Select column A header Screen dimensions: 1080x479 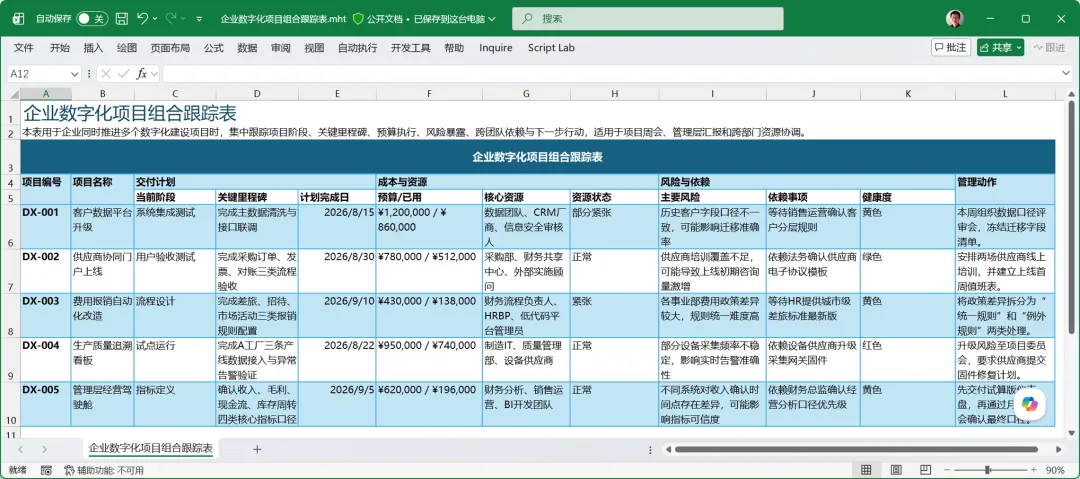coord(45,94)
